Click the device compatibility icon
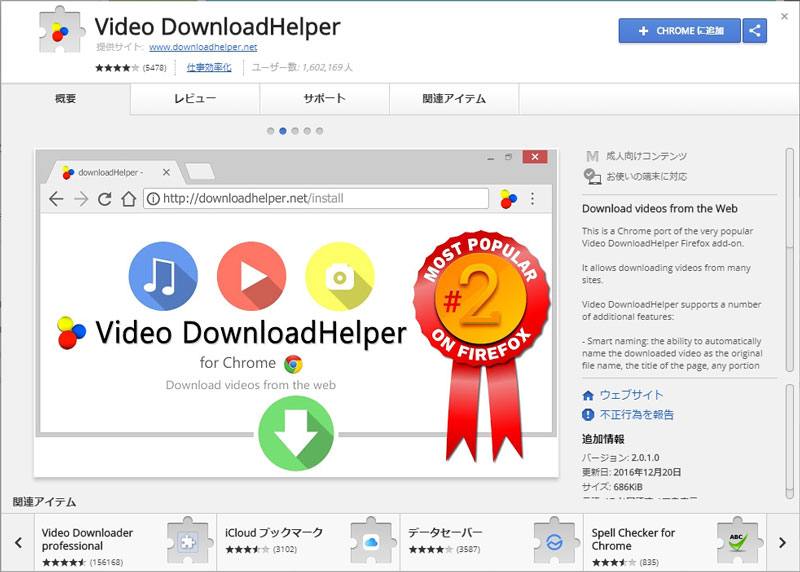This screenshot has width=800, height=572. tap(592, 177)
